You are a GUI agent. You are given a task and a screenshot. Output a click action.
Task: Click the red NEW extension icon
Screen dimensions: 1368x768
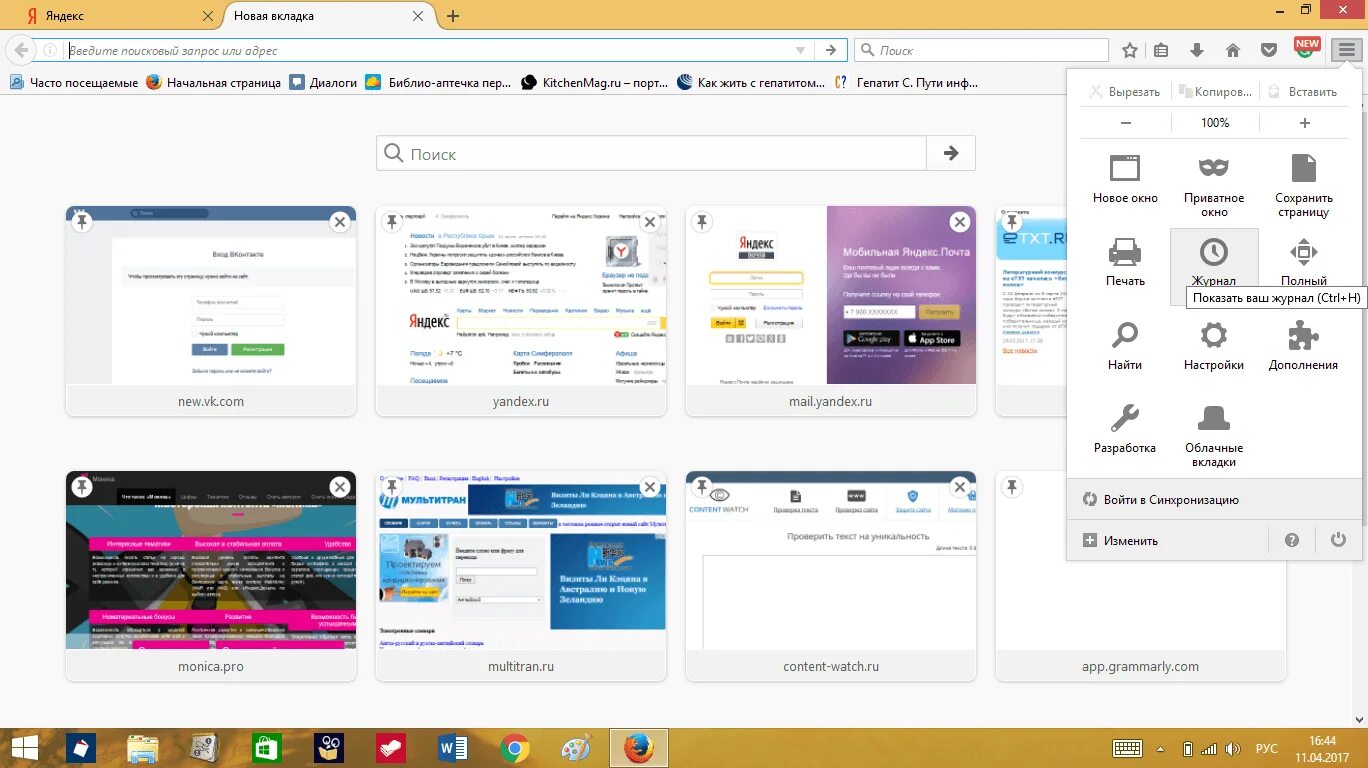pos(1306,48)
